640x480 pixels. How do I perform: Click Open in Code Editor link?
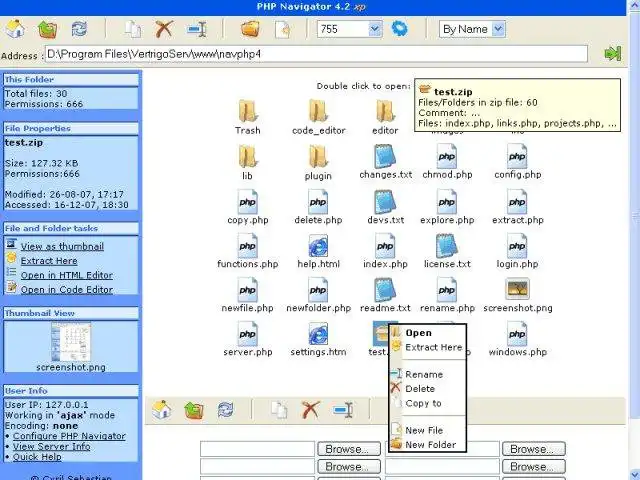point(67,289)
